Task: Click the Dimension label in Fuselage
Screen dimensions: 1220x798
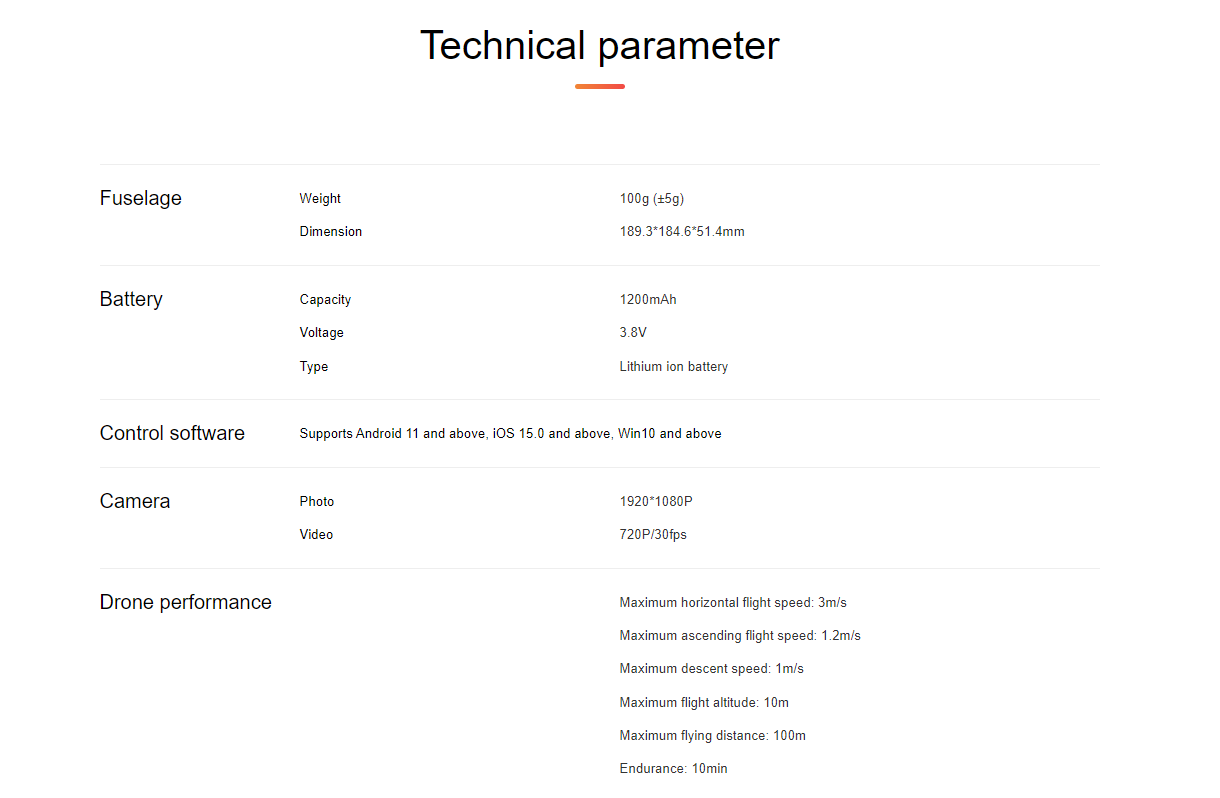Action: click(x=331, y=232)
